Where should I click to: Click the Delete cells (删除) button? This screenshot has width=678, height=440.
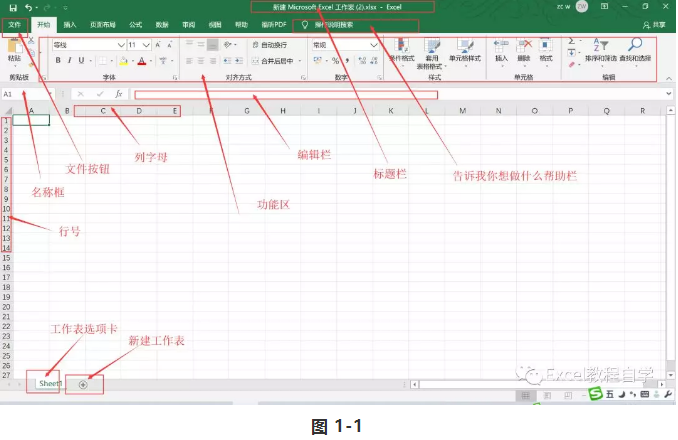(x=524, y=51)
